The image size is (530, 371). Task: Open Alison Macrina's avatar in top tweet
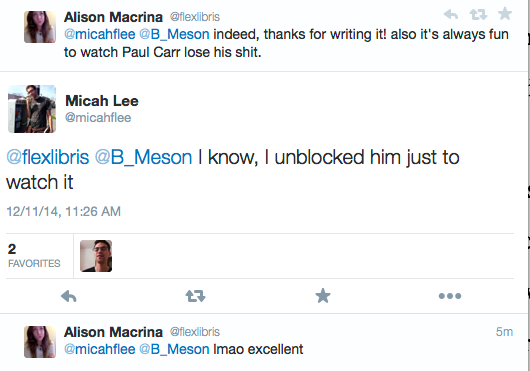tap(40, 27)
